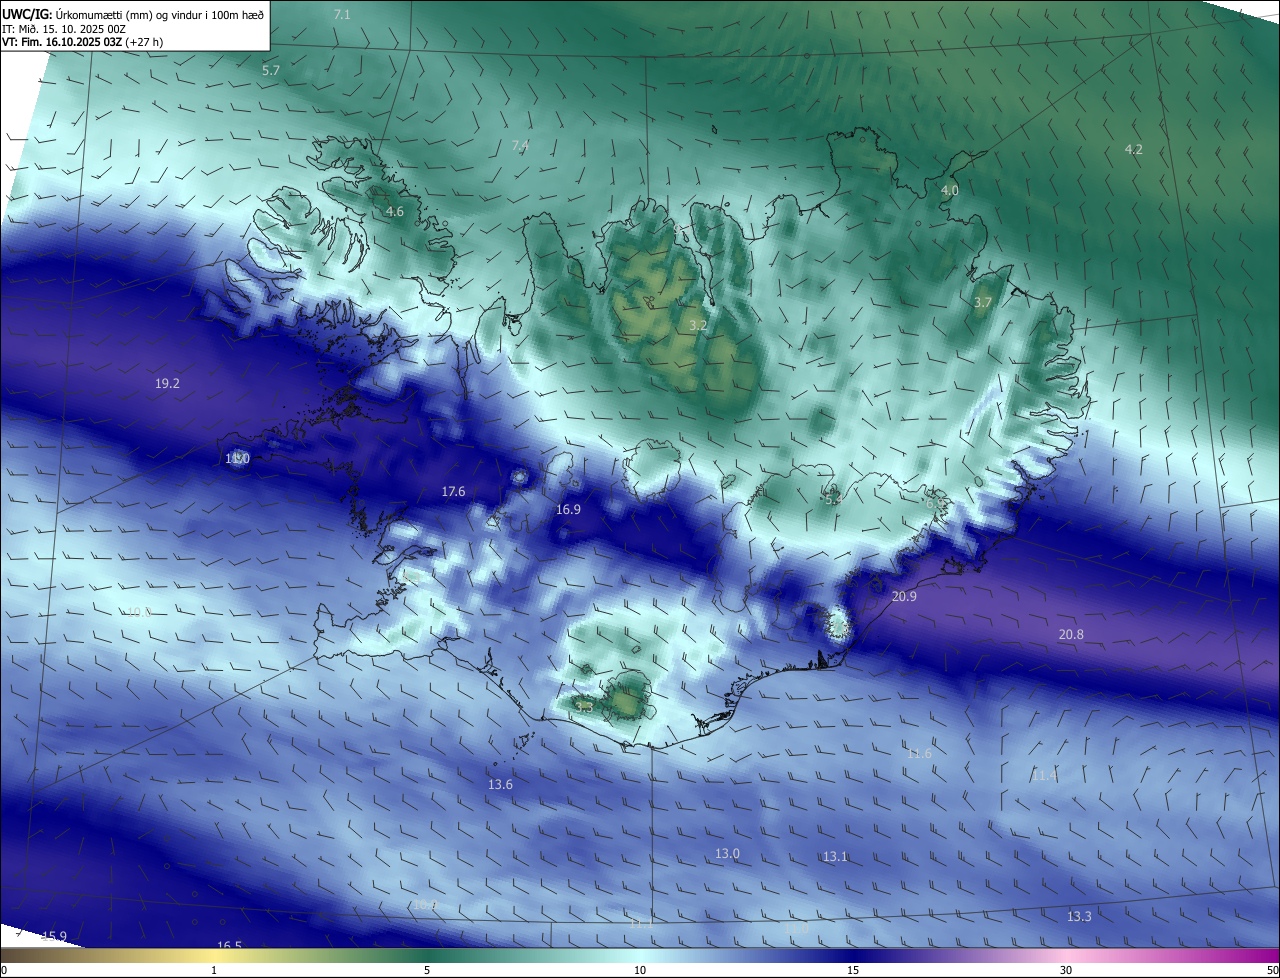
Task: Select the 17.6 precipitation value
Action: coord(453,491)
